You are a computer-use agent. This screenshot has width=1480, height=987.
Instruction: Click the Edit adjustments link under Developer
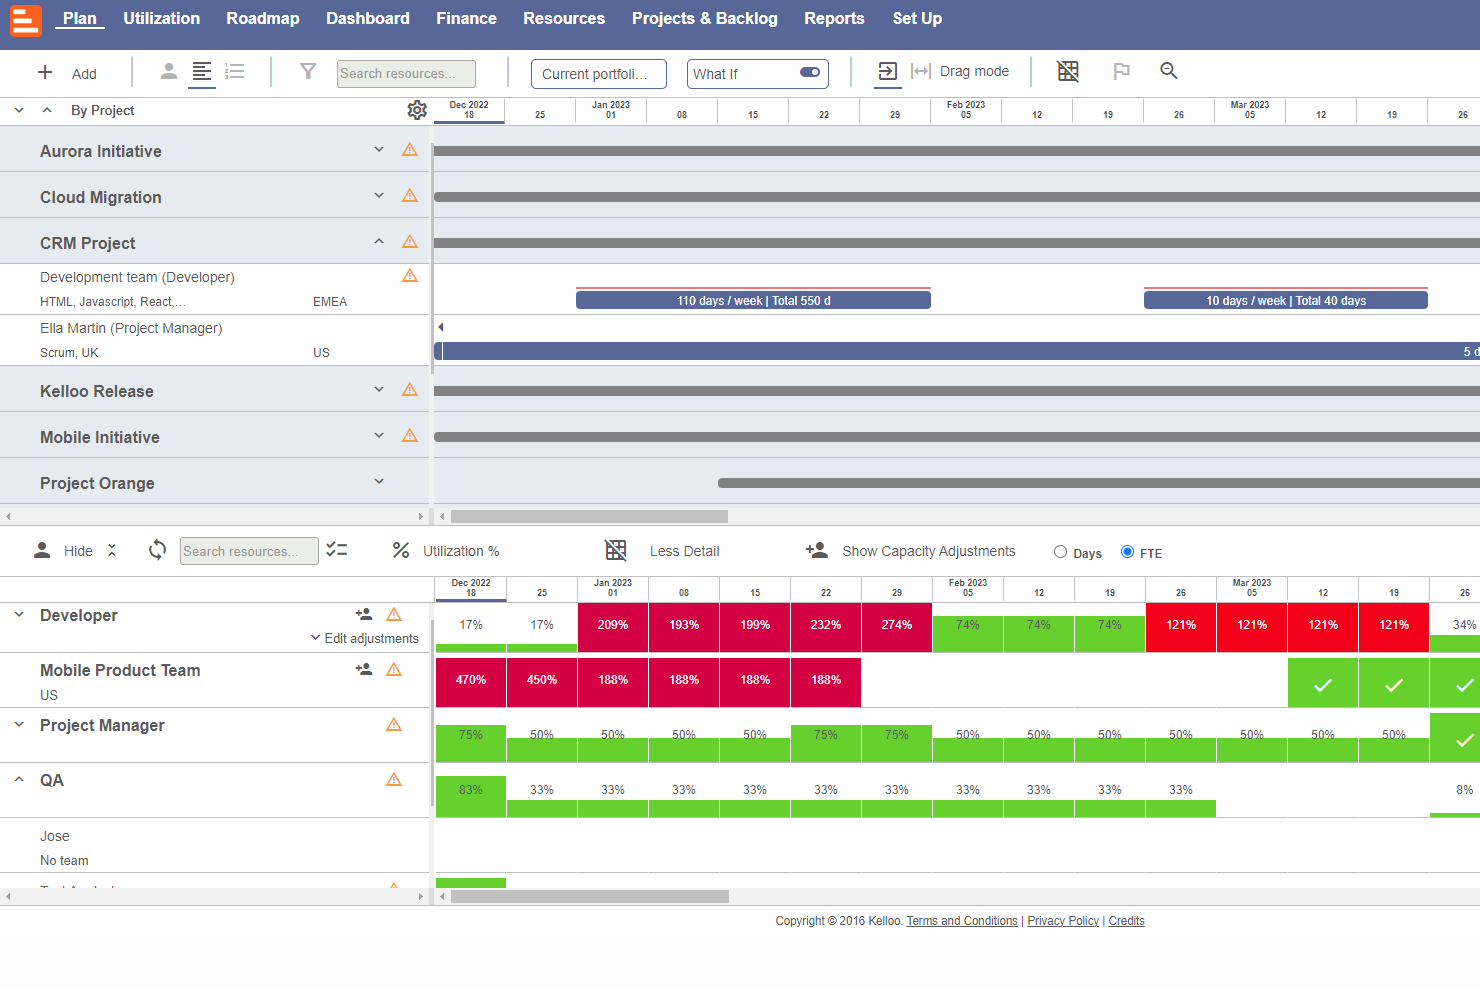(371, 638)
